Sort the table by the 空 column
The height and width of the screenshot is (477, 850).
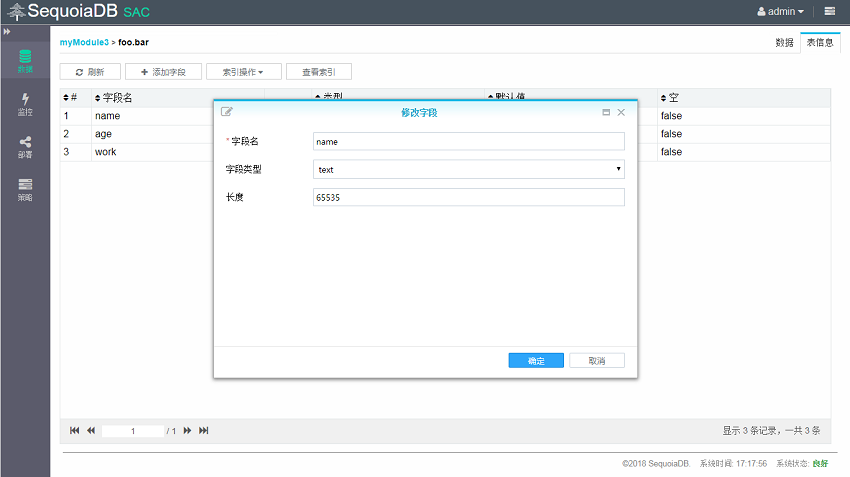(x=670, y=98)
